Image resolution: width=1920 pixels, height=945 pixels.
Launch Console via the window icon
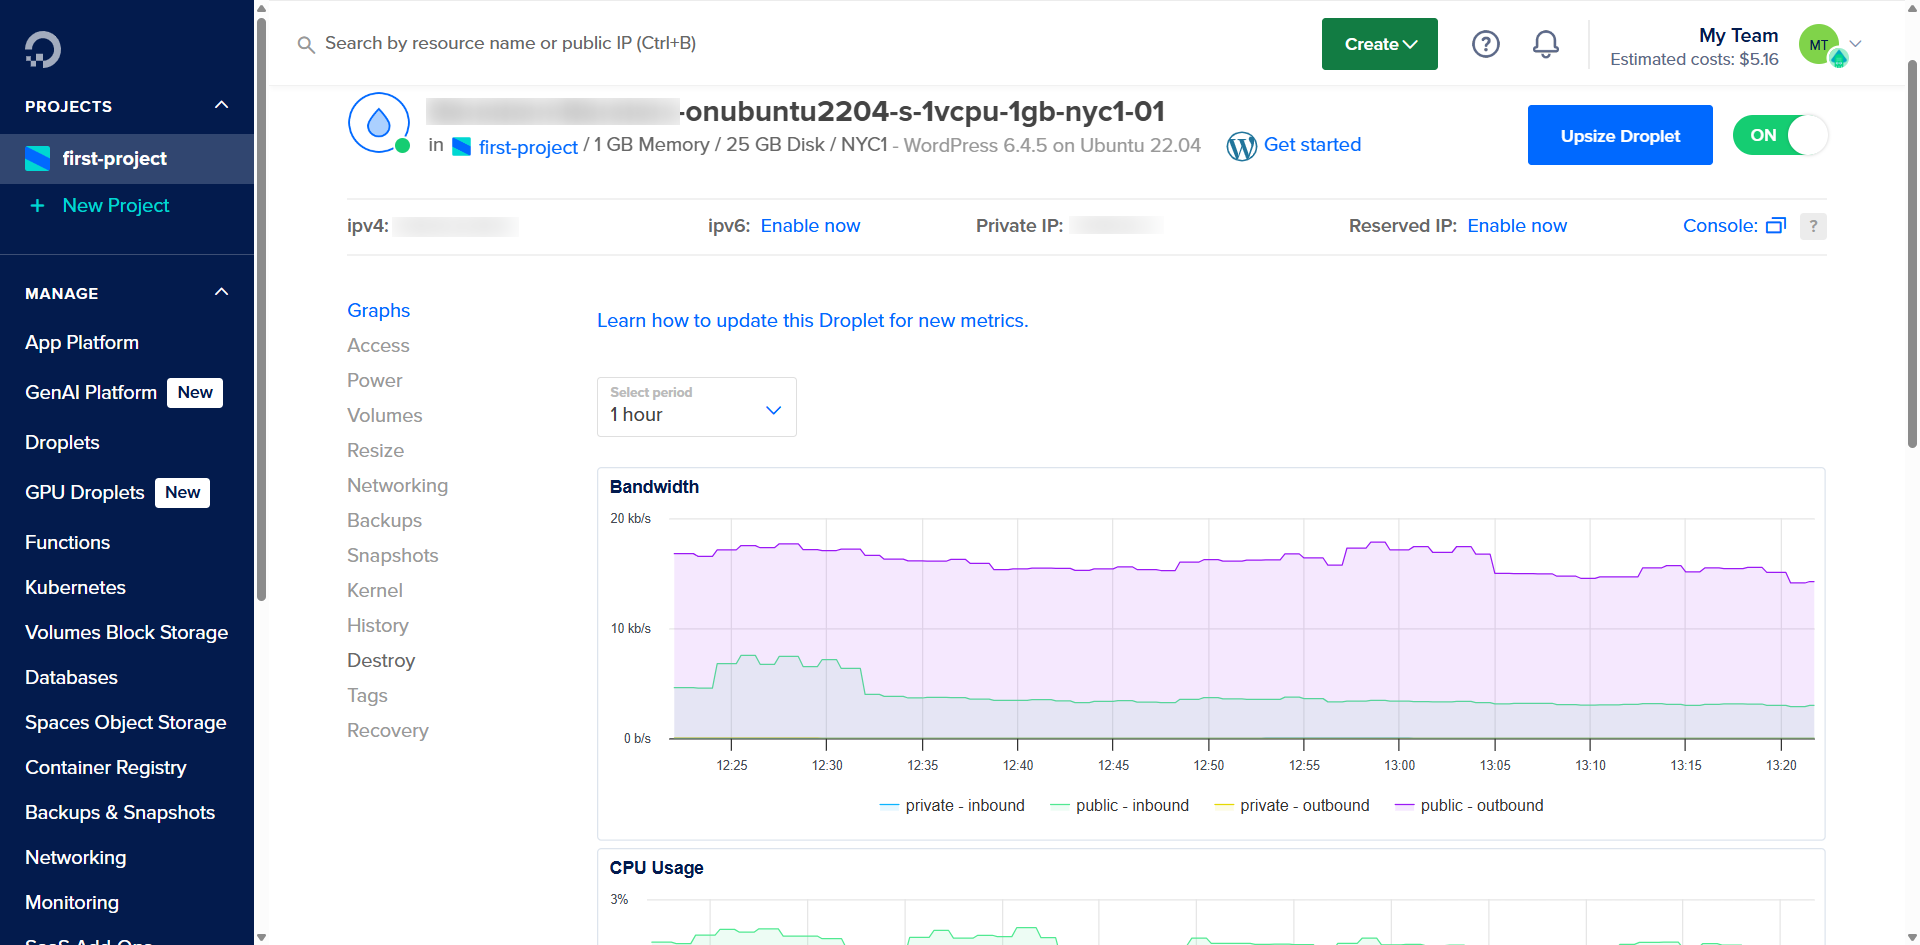1775,226
